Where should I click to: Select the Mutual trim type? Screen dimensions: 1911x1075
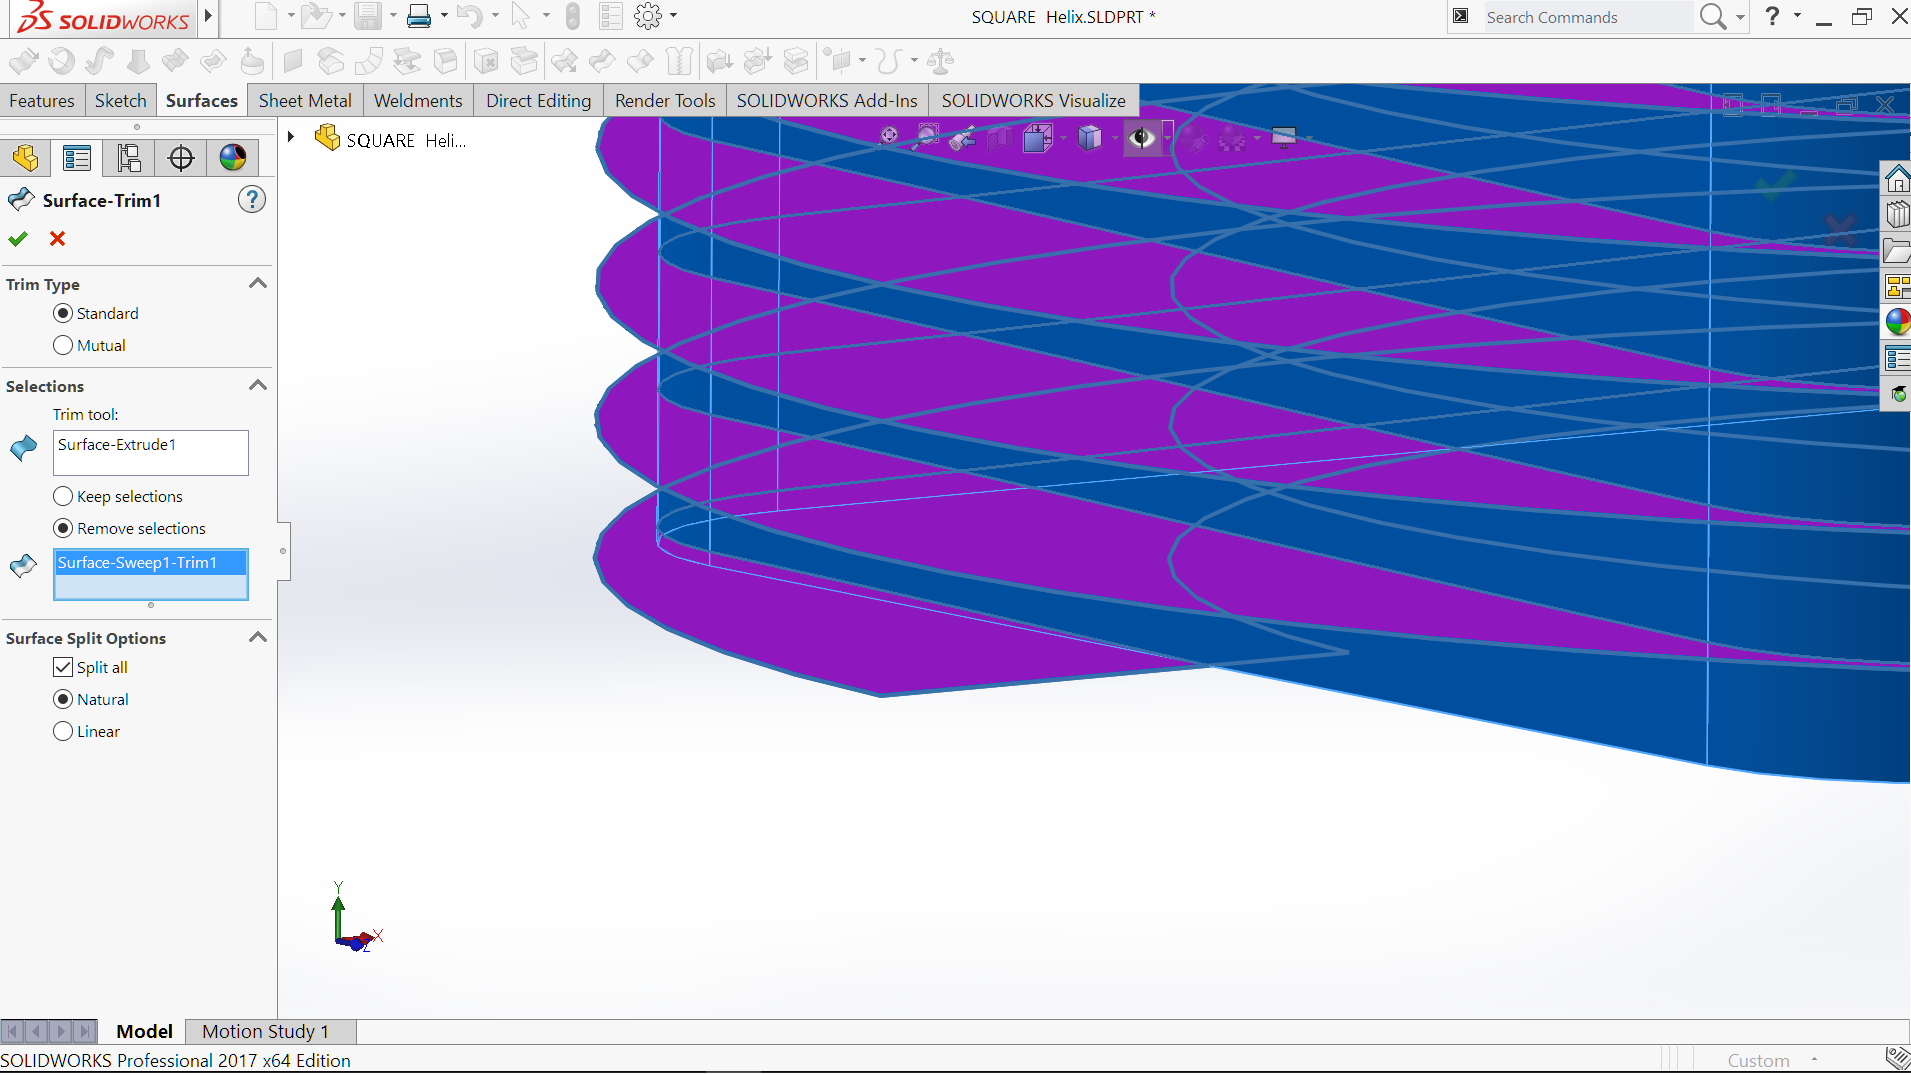point(62,345)
